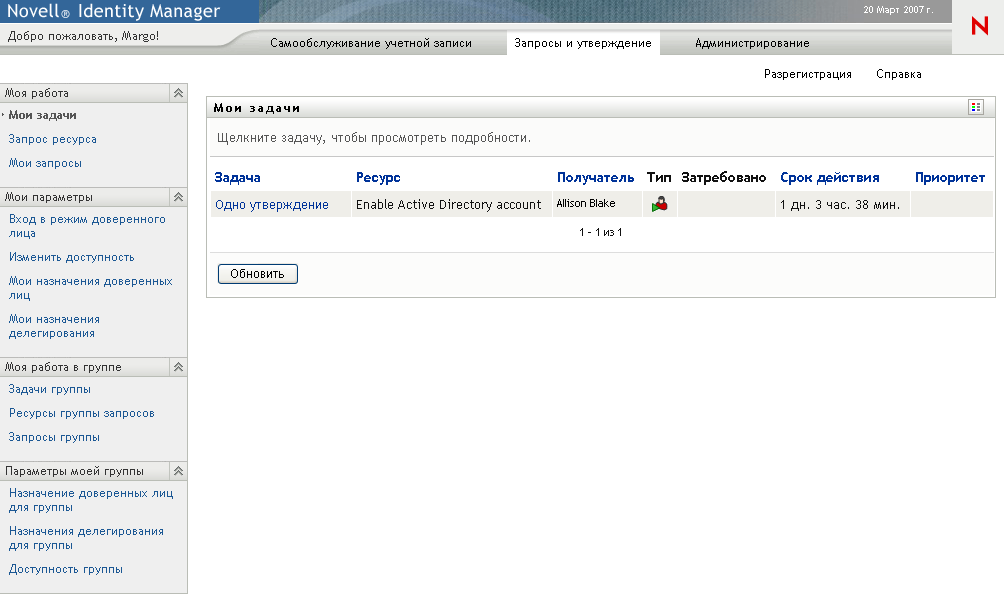Open the Одно утверждение task
1004x599 pixels.
pyautogui.click(x=271, y=204)
